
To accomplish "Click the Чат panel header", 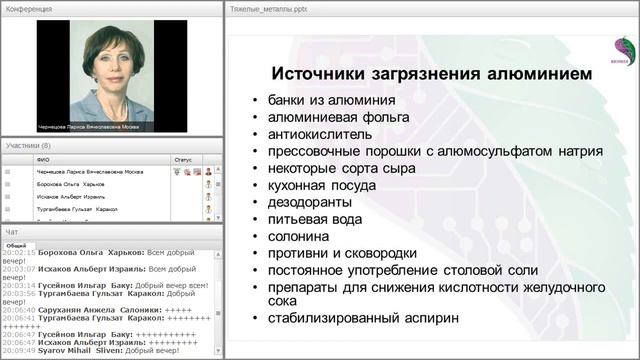I will 112,232.
